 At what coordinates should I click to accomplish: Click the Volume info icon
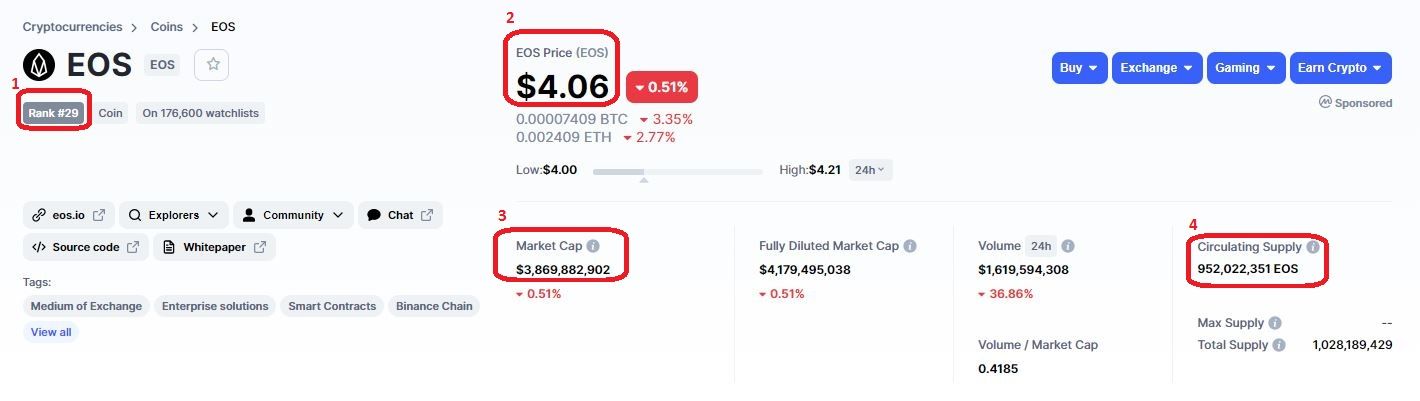click(1068, 246)
